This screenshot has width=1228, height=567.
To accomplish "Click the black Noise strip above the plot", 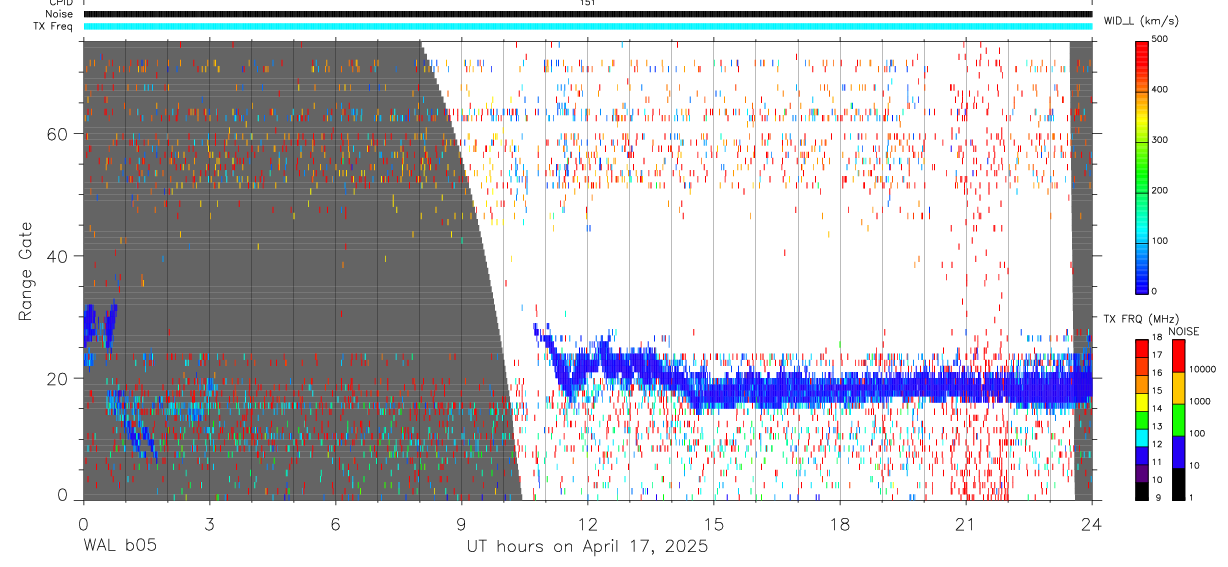I will point(588,14).
